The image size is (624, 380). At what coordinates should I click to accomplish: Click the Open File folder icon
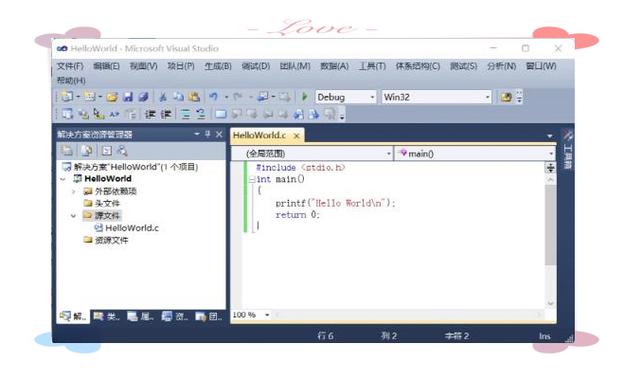pos(112,97)
